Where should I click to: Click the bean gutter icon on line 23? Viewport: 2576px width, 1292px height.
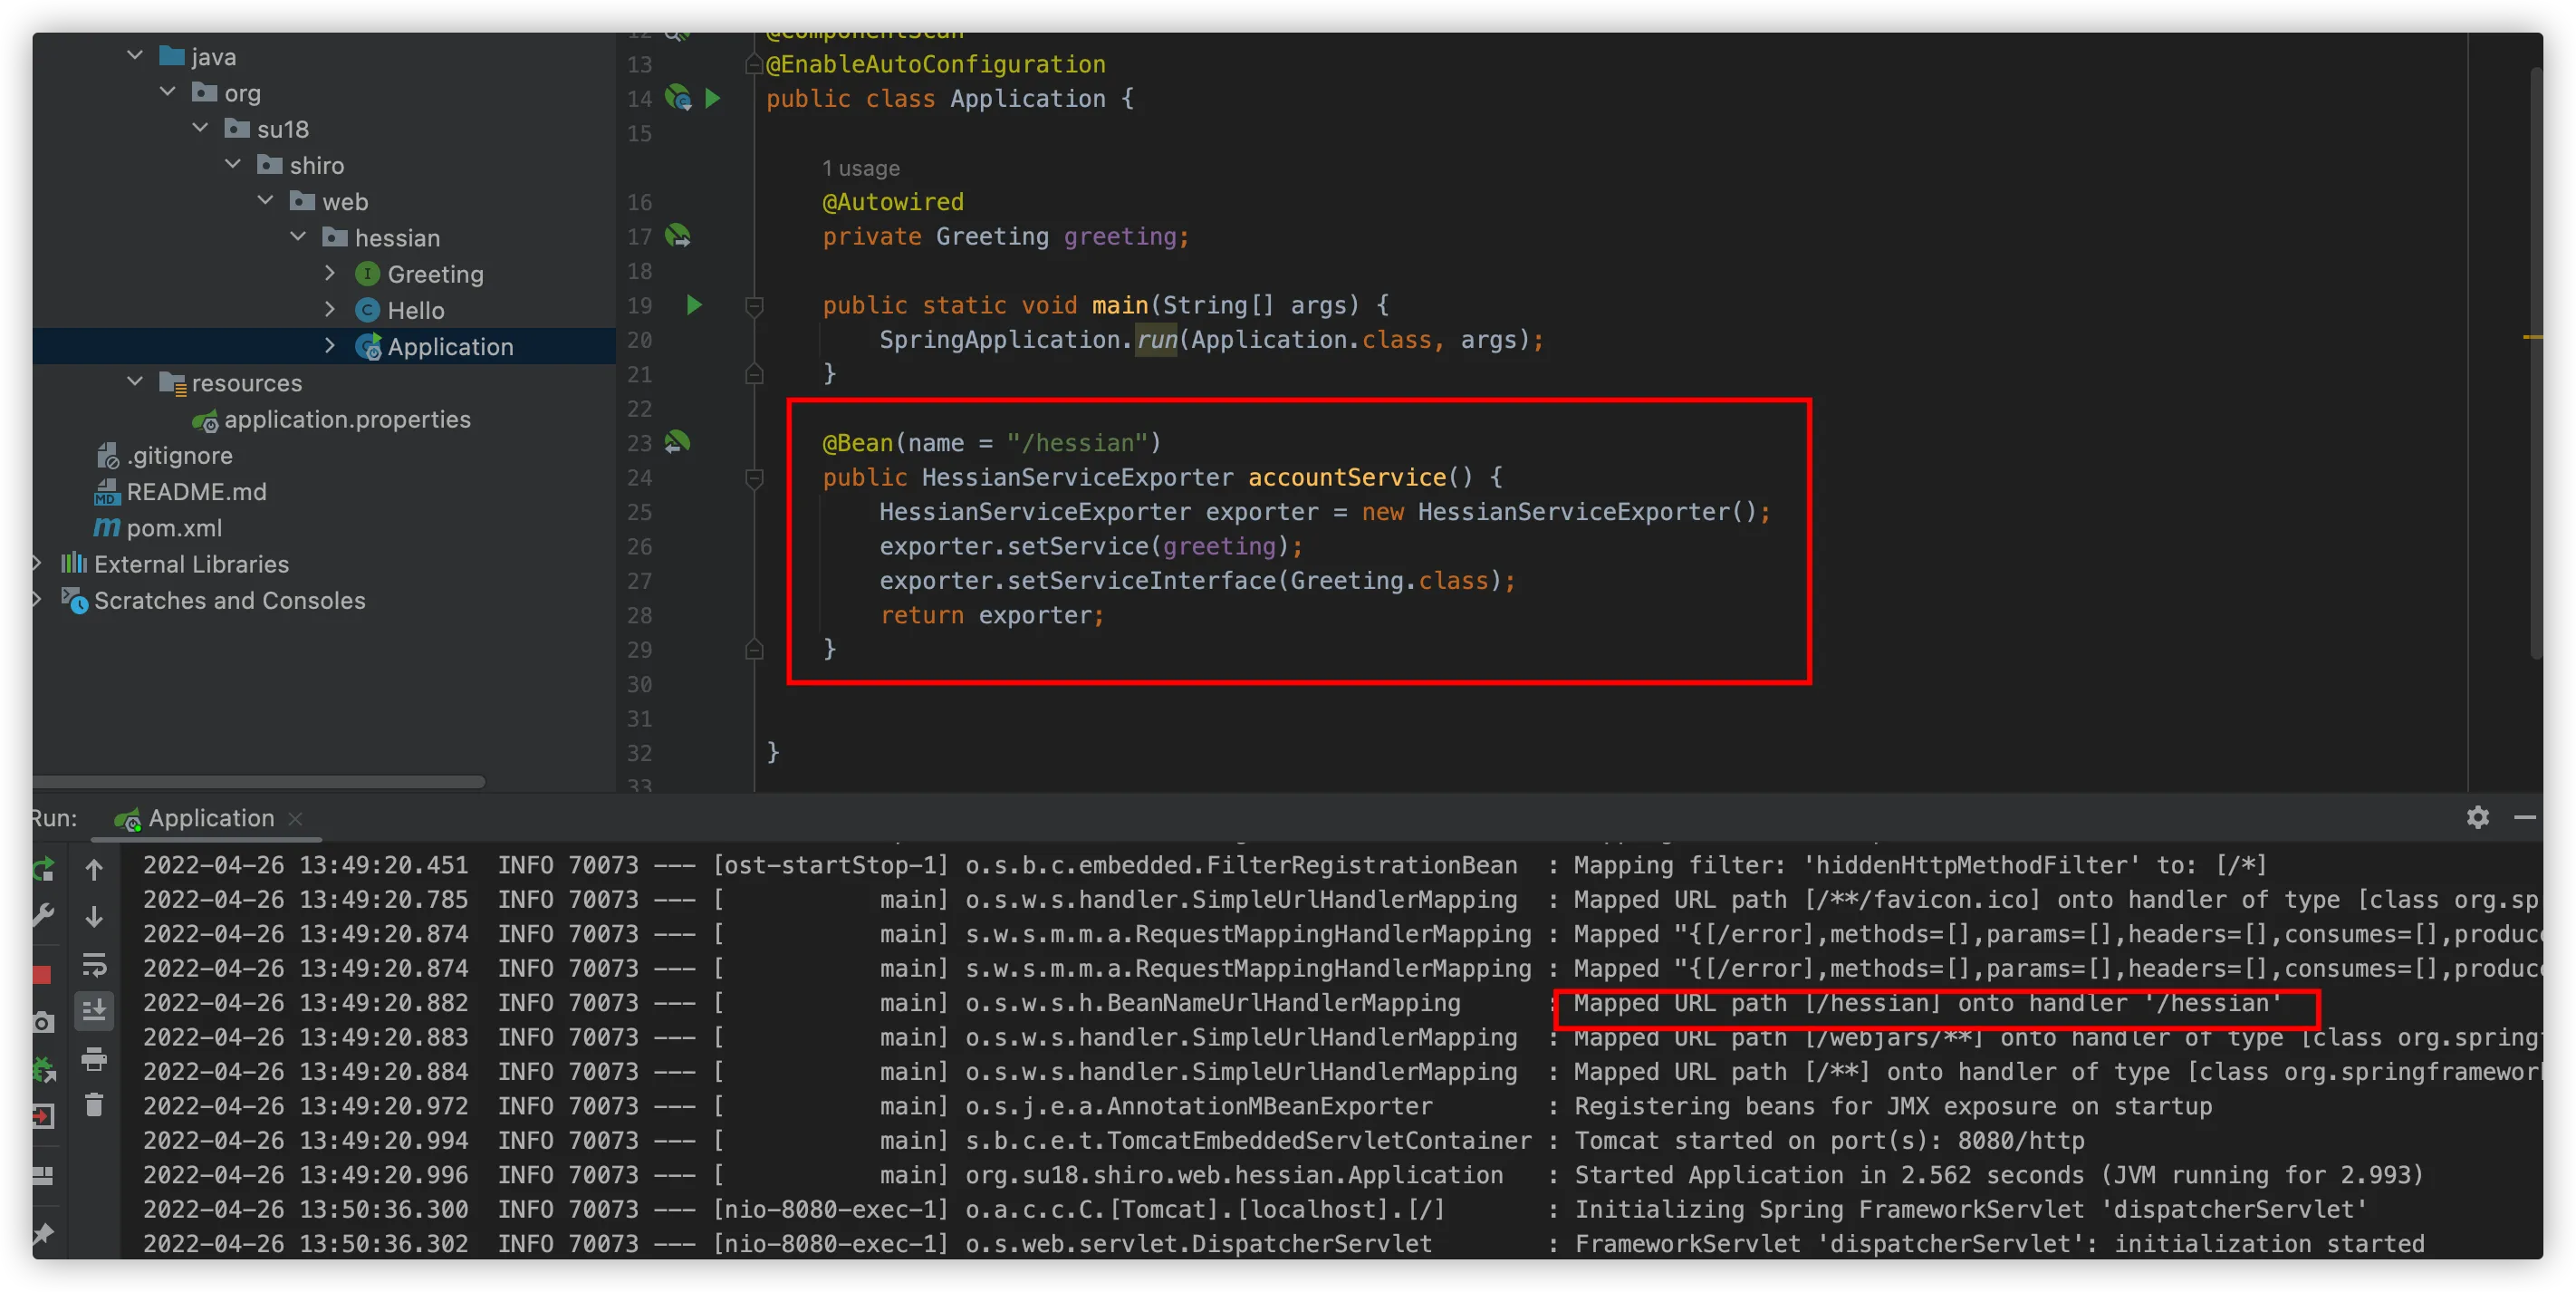tap(678, 442)
